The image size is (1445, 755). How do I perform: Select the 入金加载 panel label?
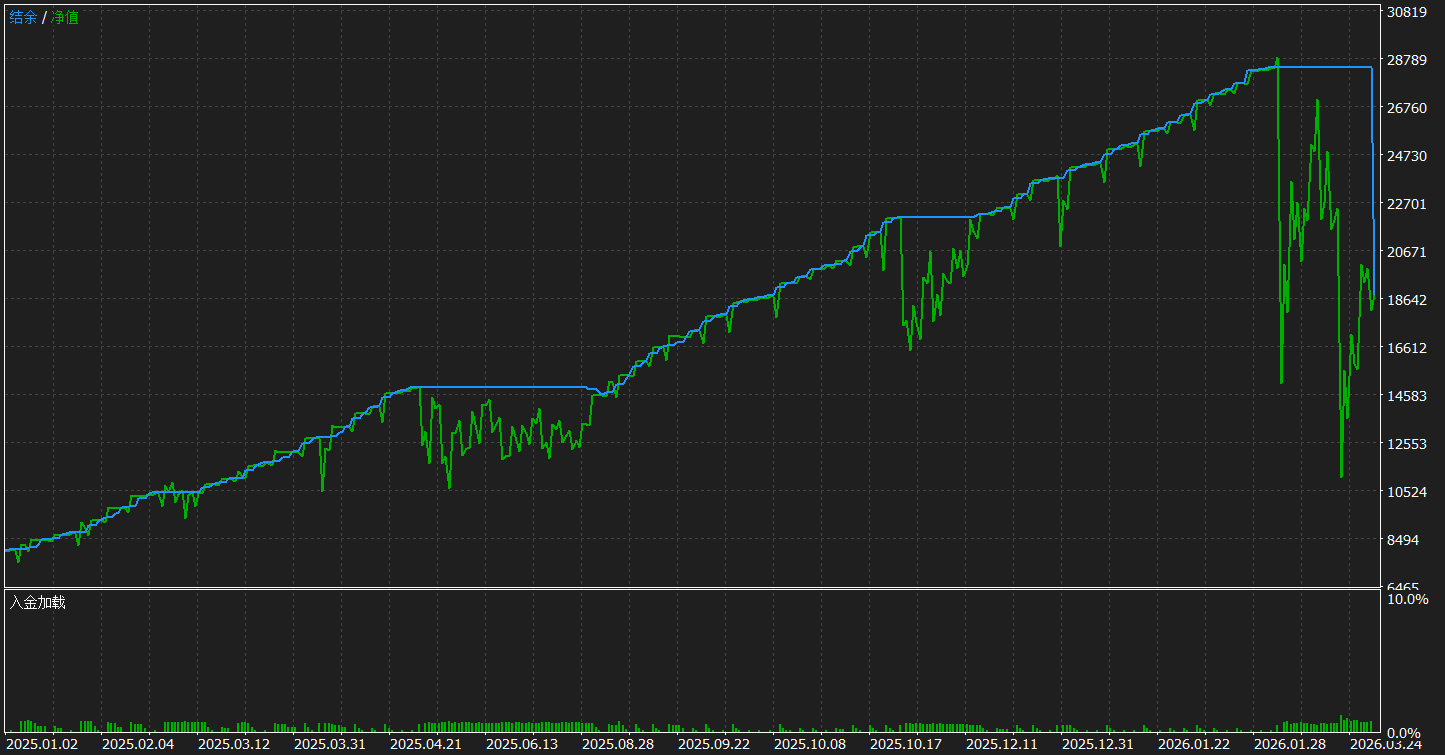pyautogui.click(x=37, y=602)
